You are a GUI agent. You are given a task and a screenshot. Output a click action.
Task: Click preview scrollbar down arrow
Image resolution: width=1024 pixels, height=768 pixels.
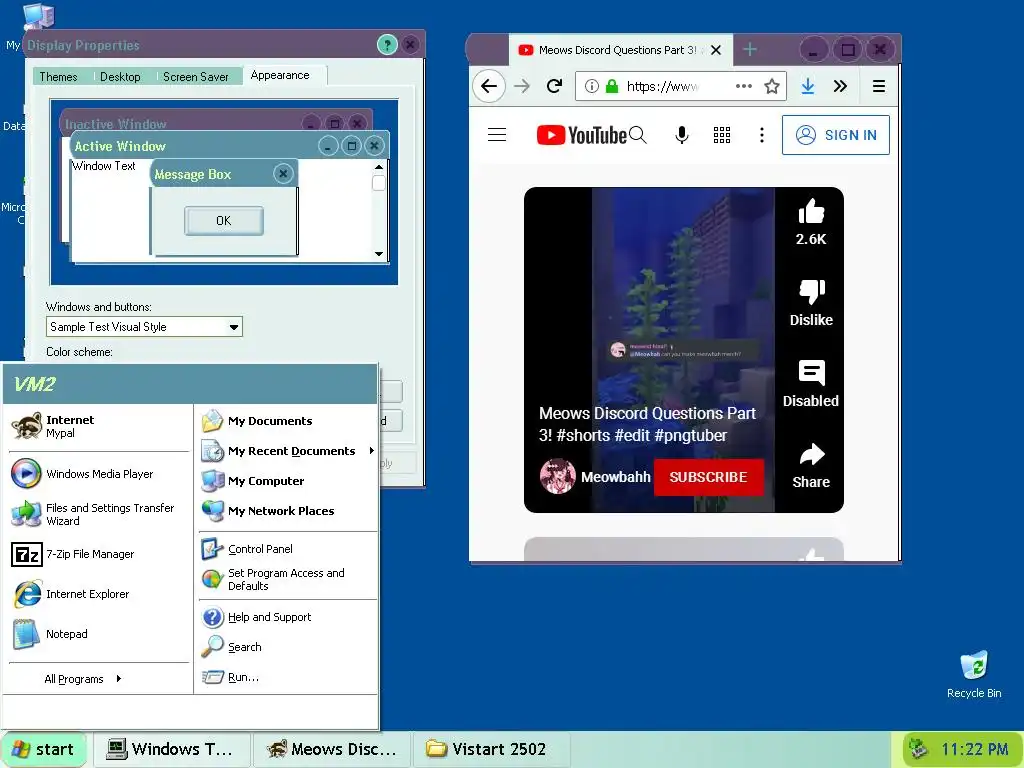coord(379,253)
